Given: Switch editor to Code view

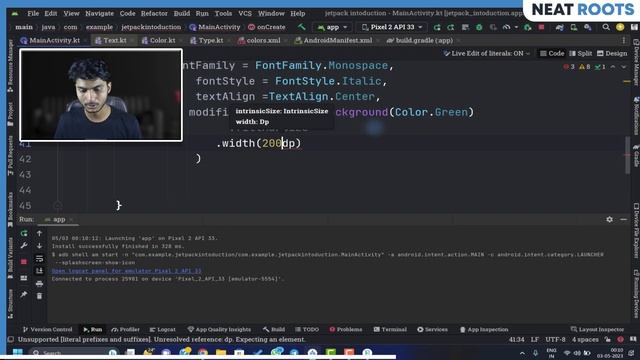Looking at the screenshot, I should (552, 53).
